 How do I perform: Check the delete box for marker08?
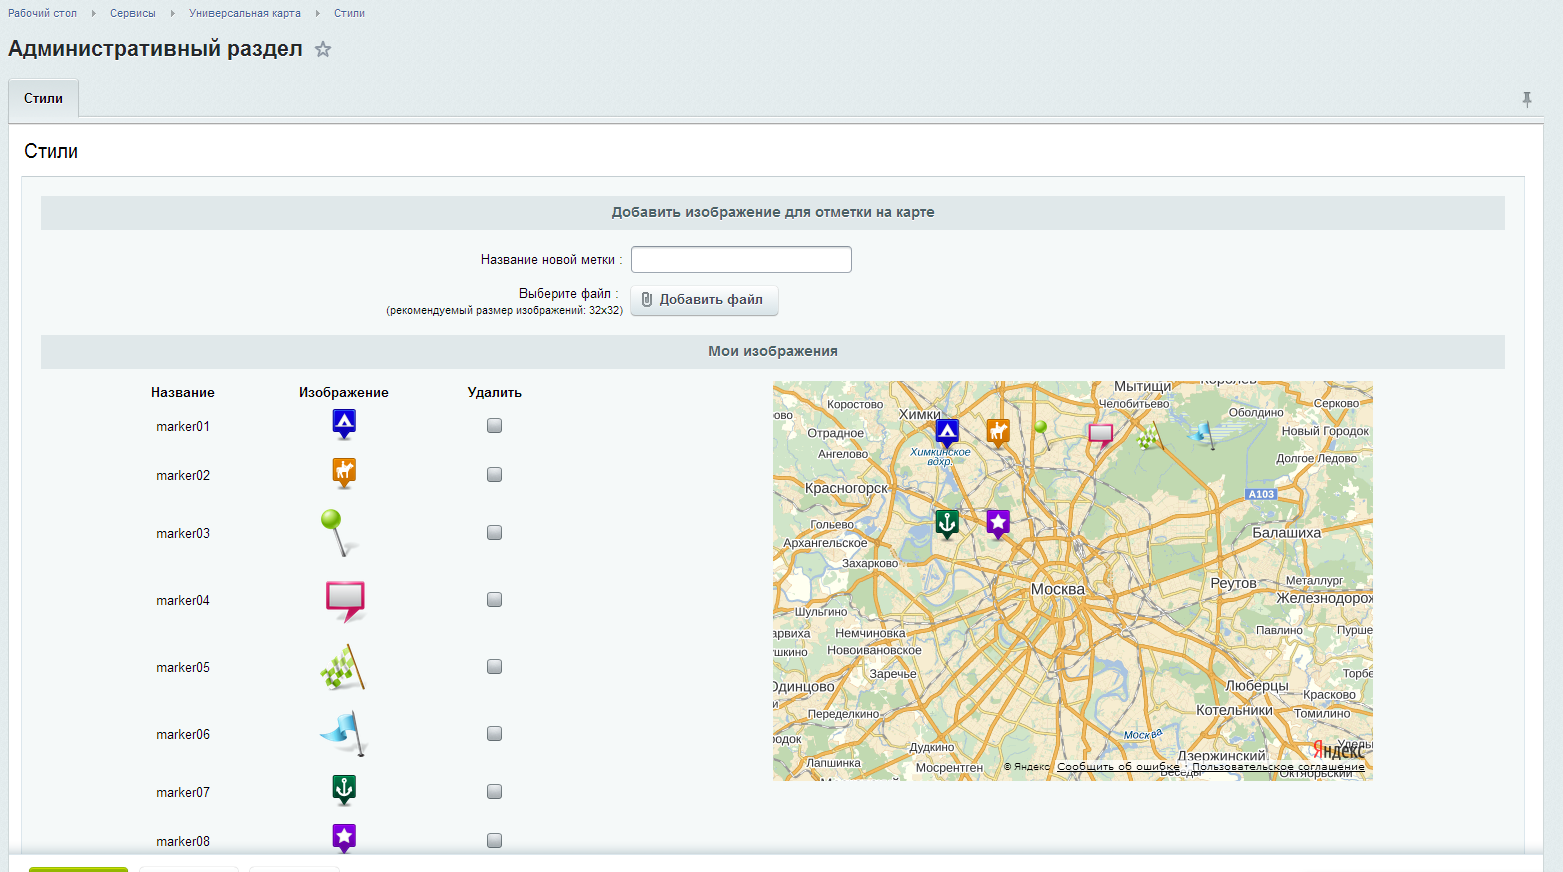coord(494,840)
